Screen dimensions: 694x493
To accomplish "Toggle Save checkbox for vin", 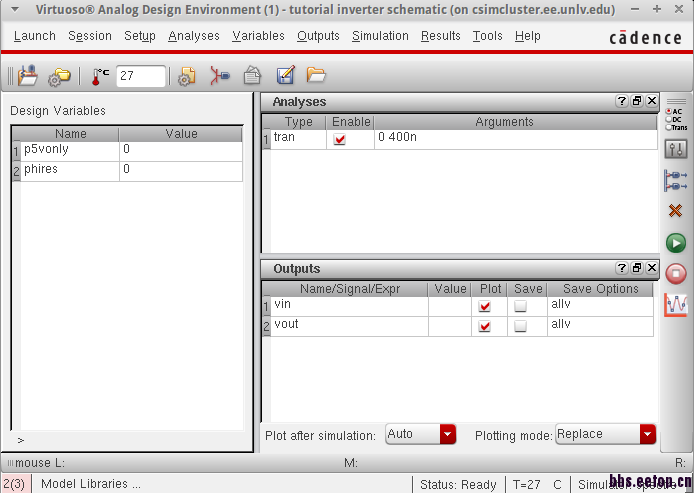I will (x=520, y=306).
